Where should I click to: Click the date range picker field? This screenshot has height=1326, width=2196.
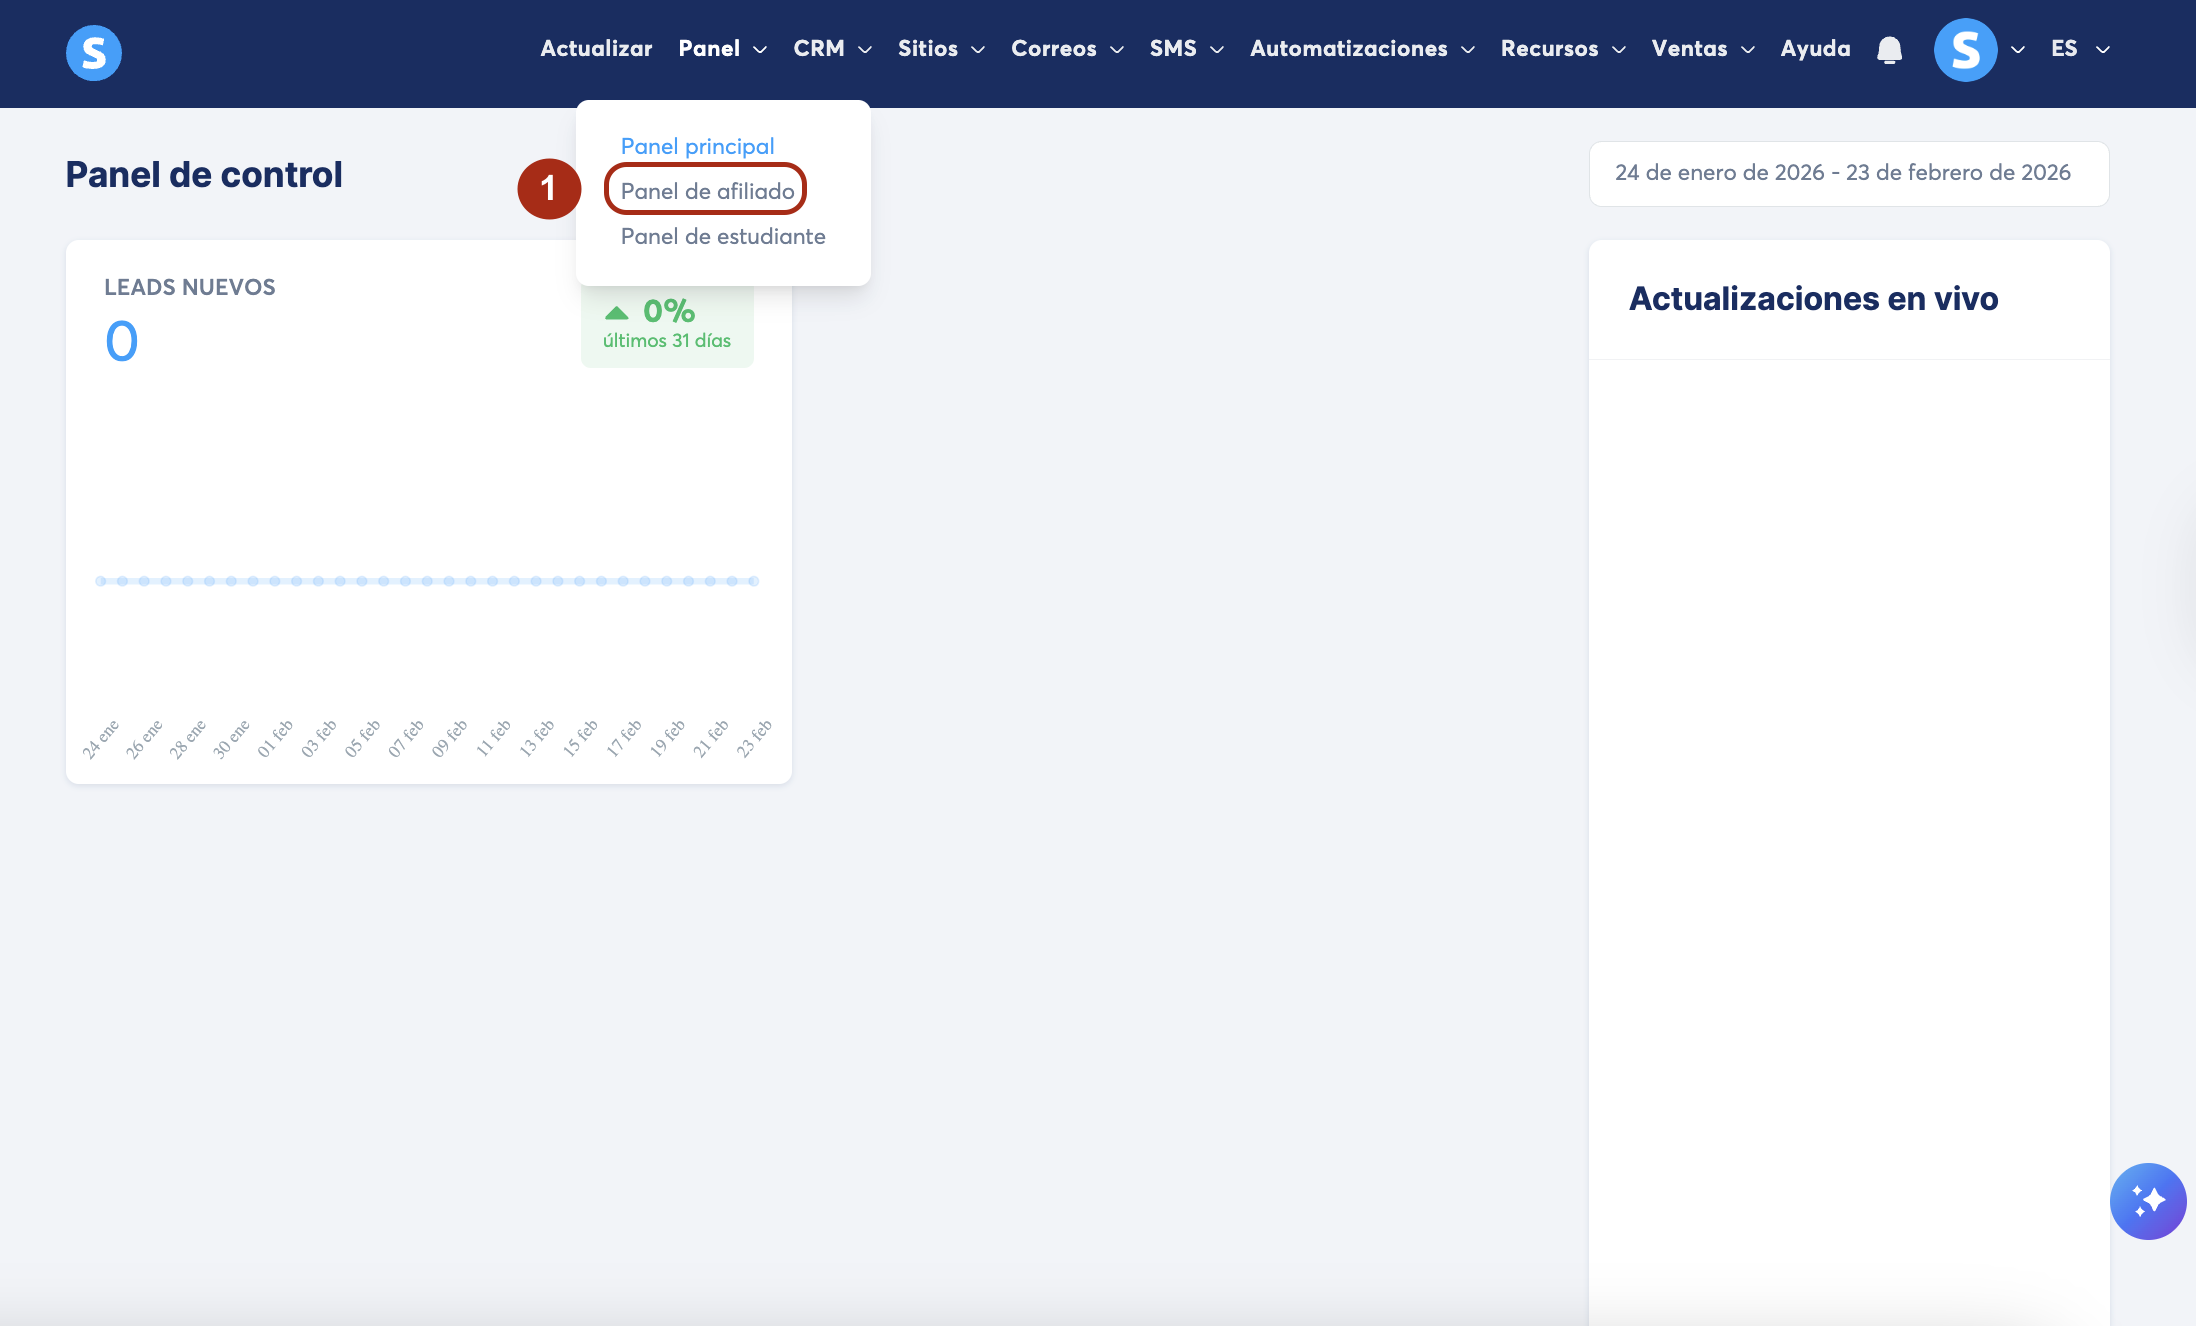tap(1848, 173)
